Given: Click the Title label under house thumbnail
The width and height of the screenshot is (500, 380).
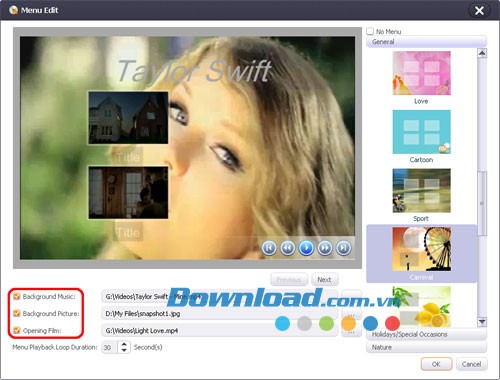Looking at the screenshot, I should tap(128, 157).
